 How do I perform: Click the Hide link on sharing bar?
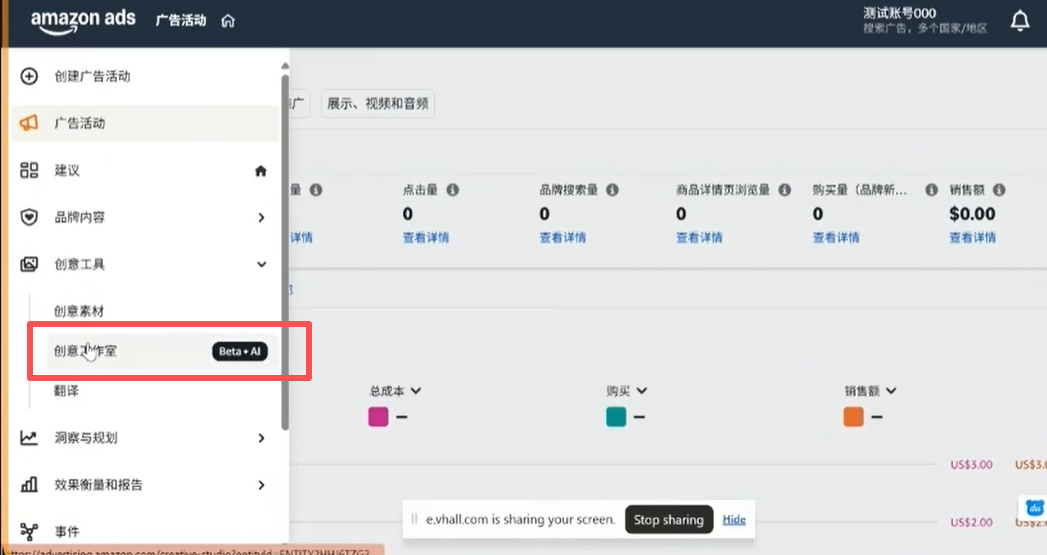(x=734, y=520)
